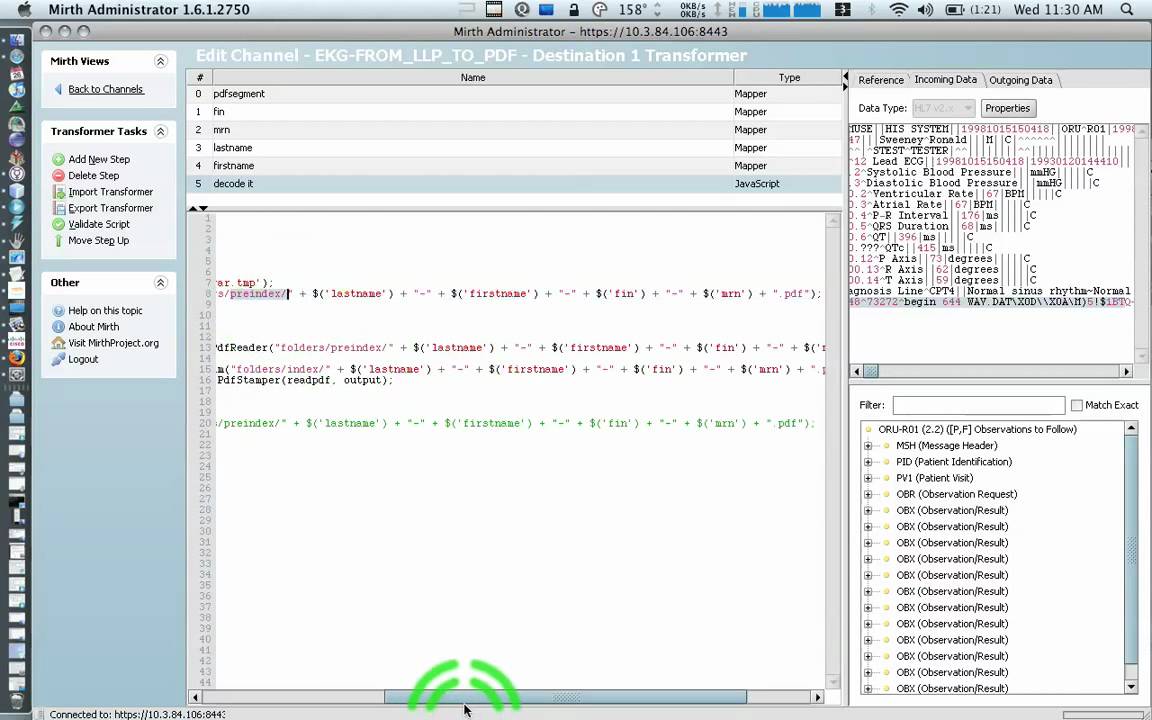The width and height of the screenshot is (1152, 720).
Task: Click incoming data horizontal scroll-right arrow
Action: tap(1126, 371)
